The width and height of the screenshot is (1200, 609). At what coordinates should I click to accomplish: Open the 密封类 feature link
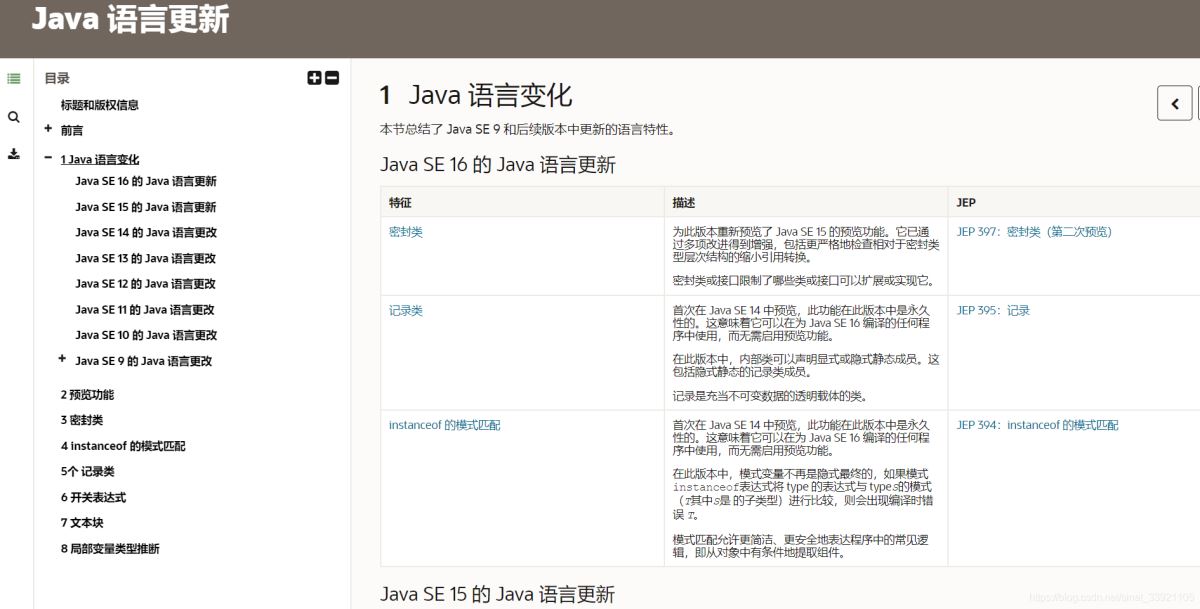pos(405,229)
